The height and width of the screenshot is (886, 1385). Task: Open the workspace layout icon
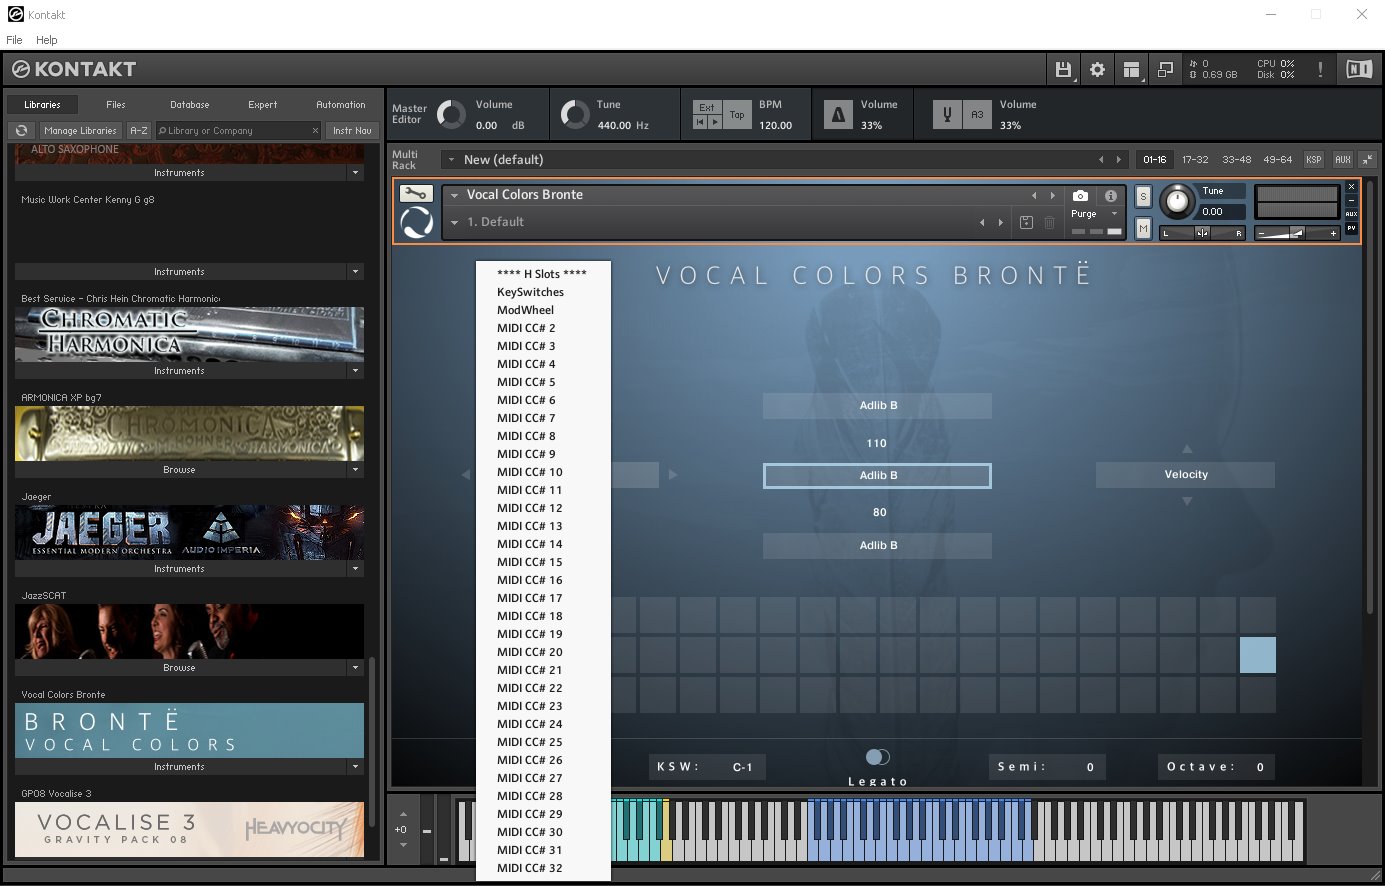point(1131,69)
